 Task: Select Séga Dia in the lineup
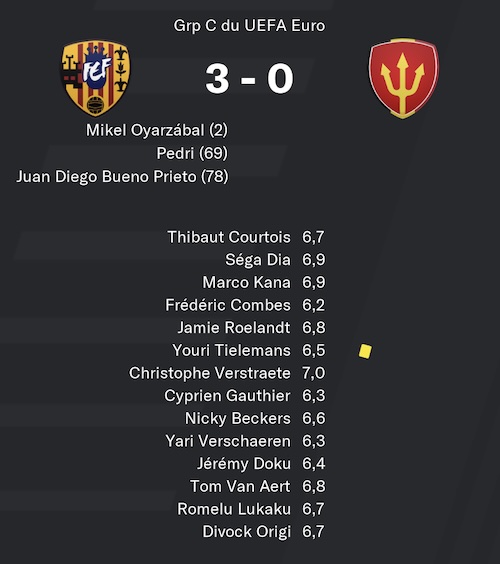pyautogui.click(x=258, y=260)
